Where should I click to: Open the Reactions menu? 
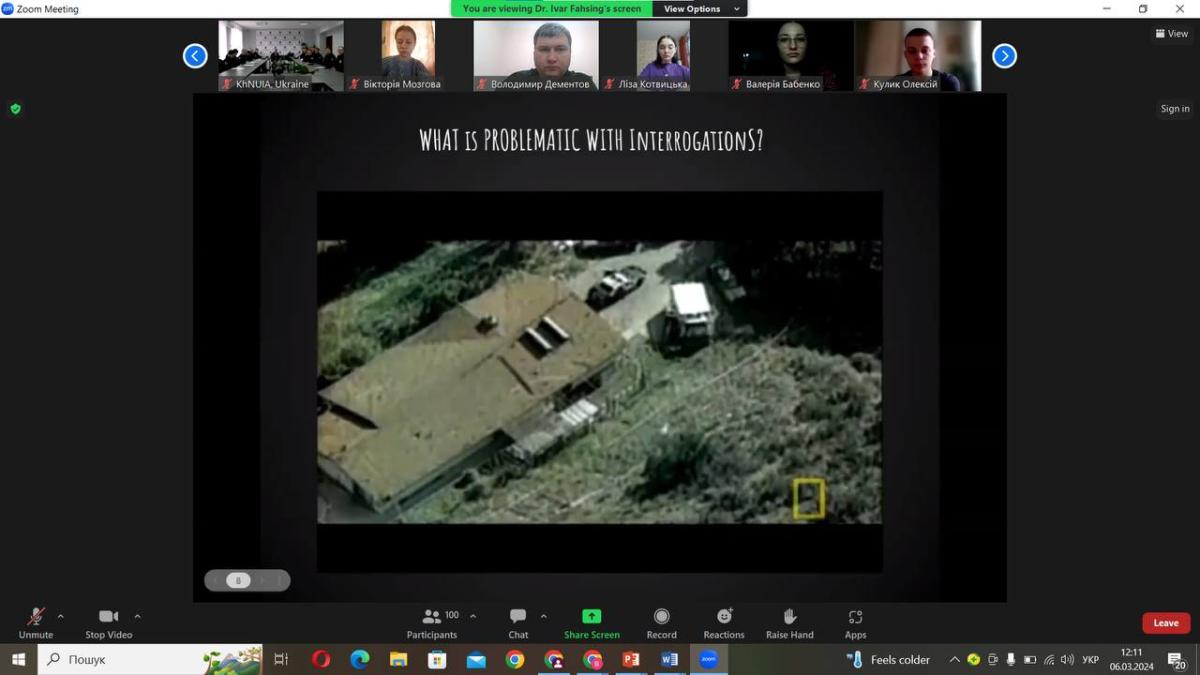click(x=724, y=617)
